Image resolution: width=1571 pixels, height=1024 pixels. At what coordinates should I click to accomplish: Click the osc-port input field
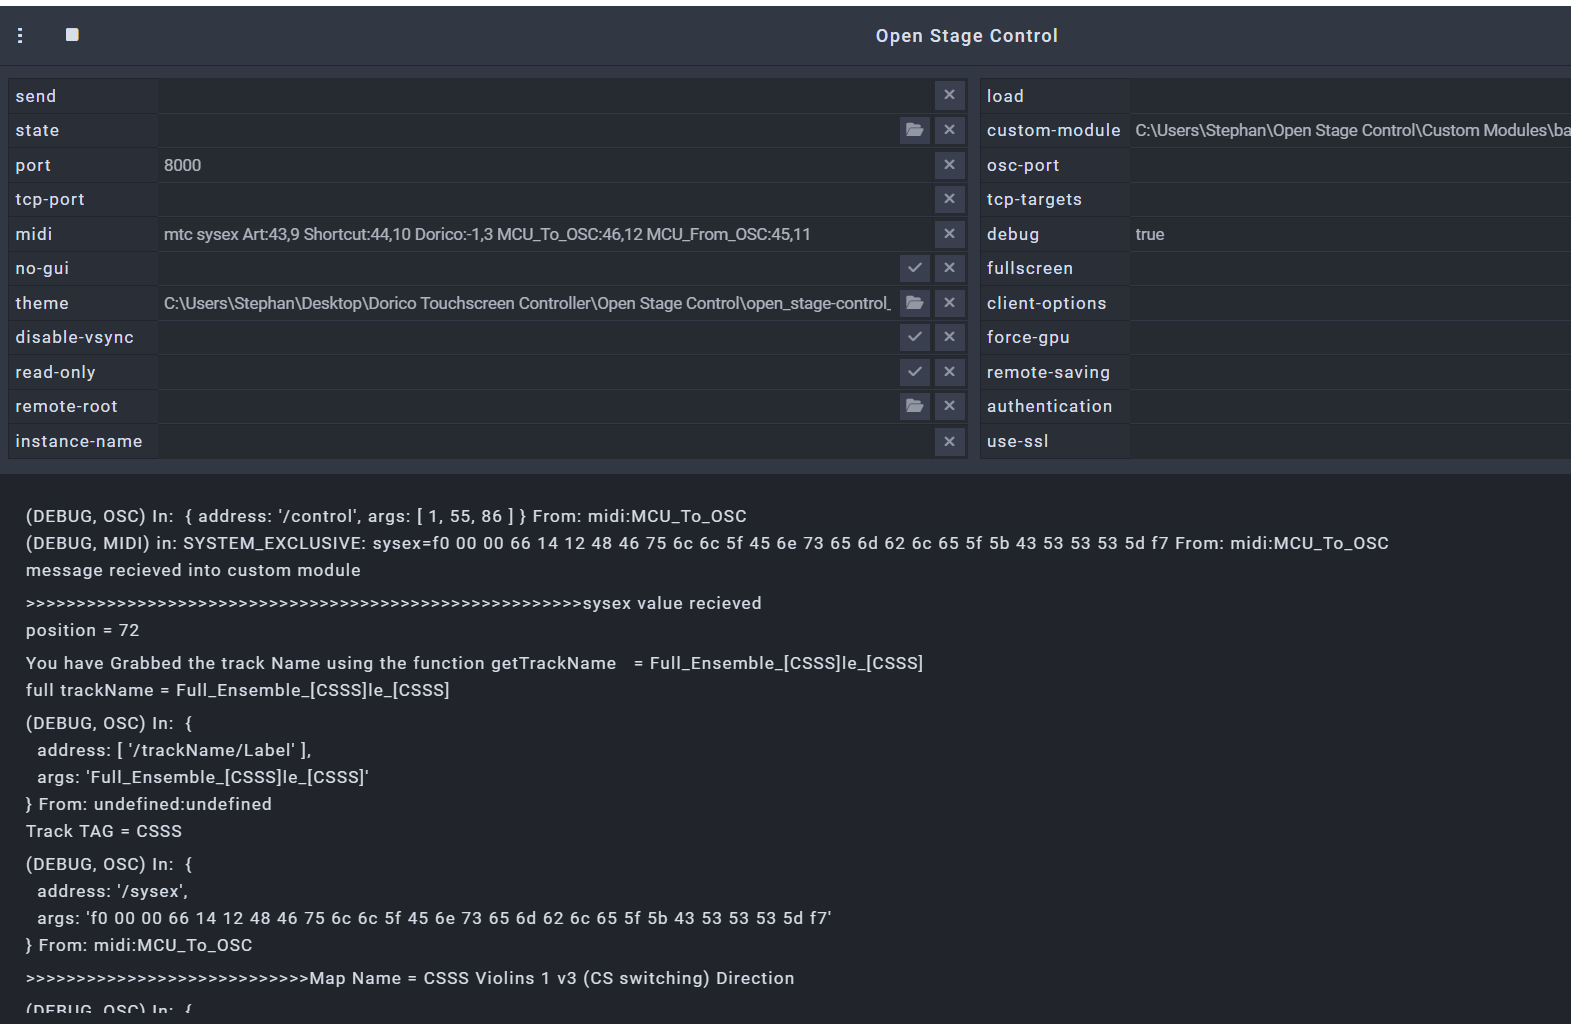click(x=1350, y=165)
